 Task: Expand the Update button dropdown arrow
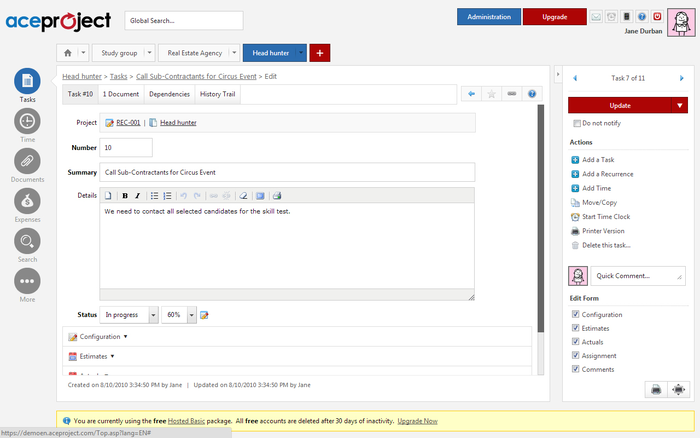coord(681,105)
